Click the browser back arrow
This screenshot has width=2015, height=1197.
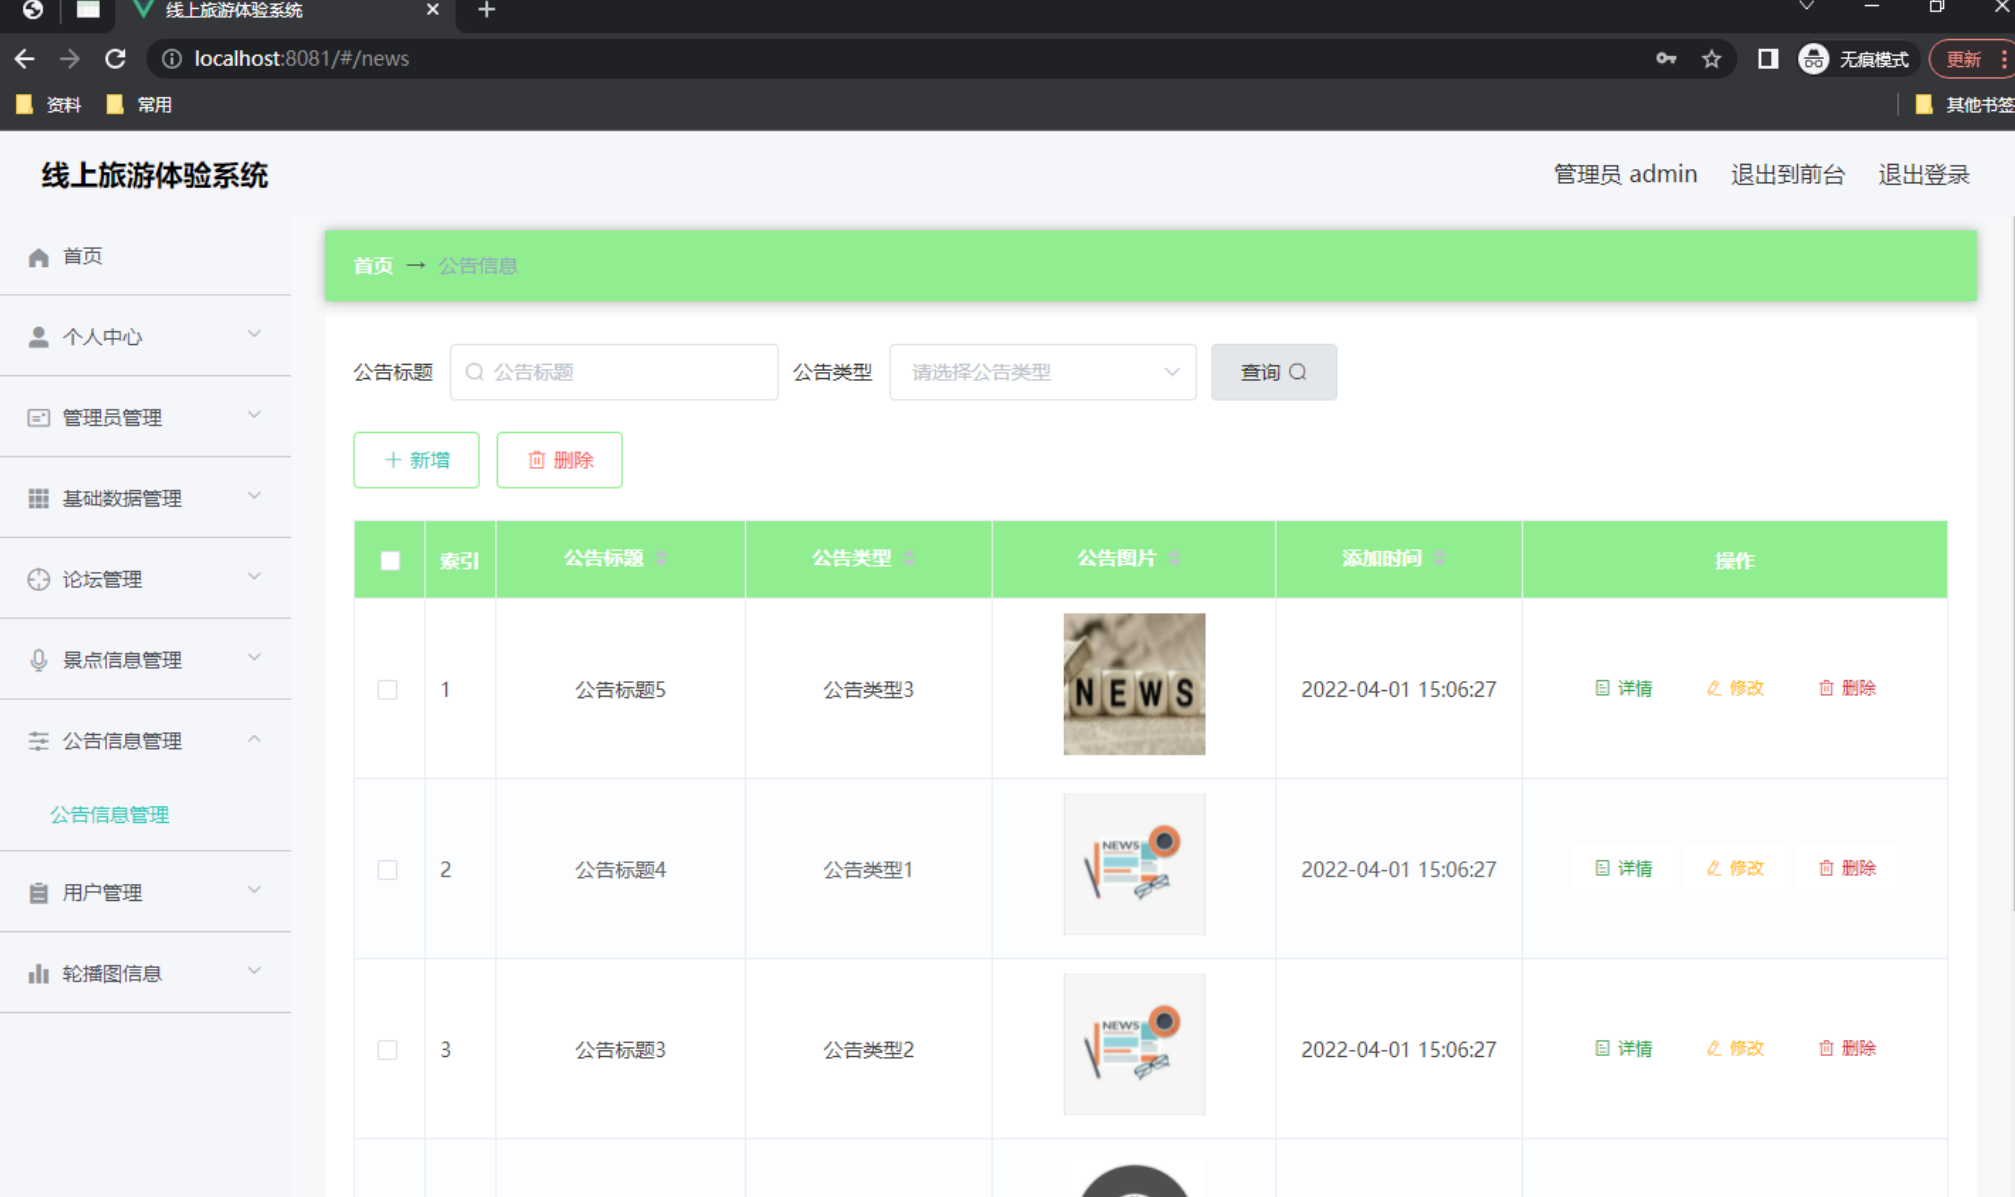25,59
